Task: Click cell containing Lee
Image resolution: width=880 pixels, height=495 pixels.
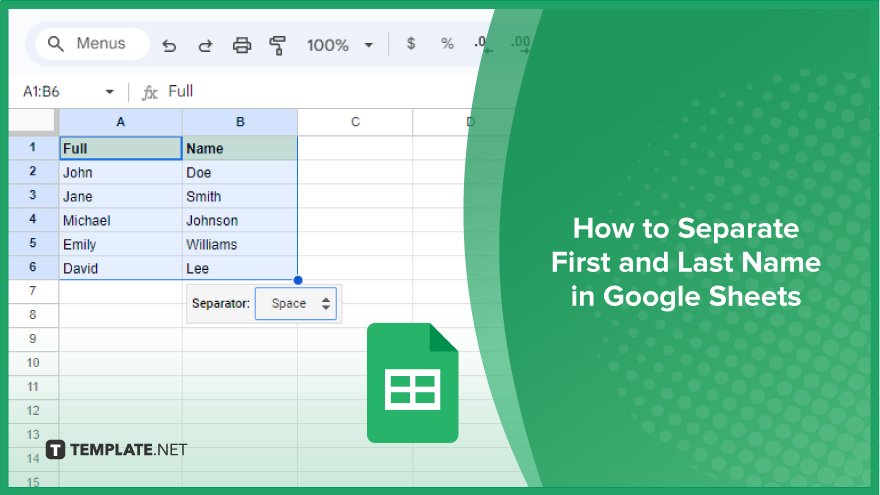Action: coord(240,268)
